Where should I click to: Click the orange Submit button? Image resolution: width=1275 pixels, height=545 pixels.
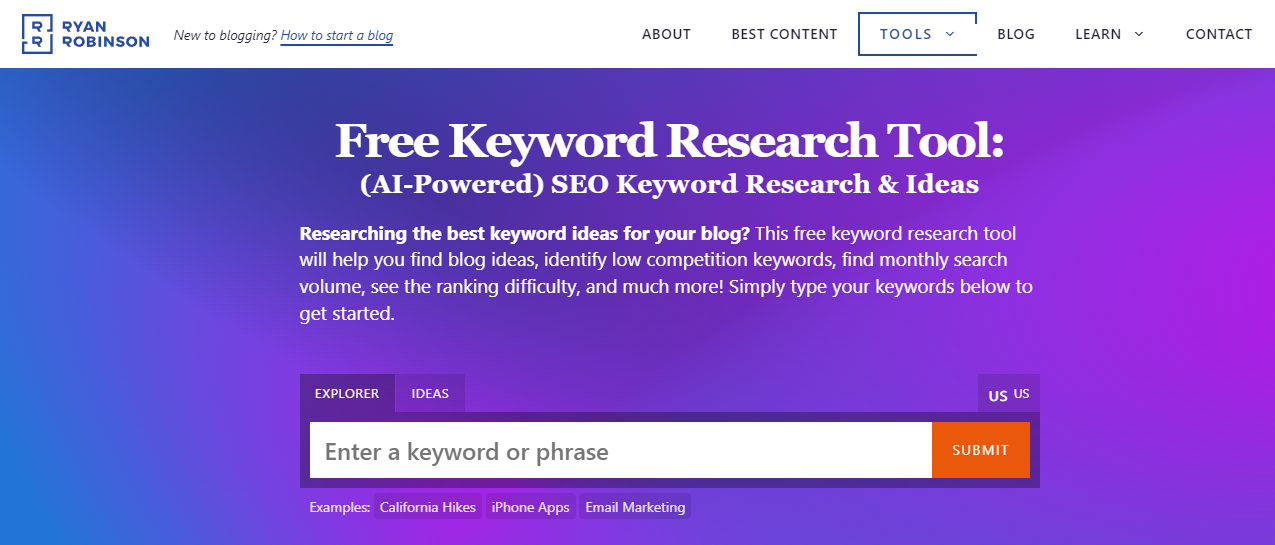tap(981, 450)
